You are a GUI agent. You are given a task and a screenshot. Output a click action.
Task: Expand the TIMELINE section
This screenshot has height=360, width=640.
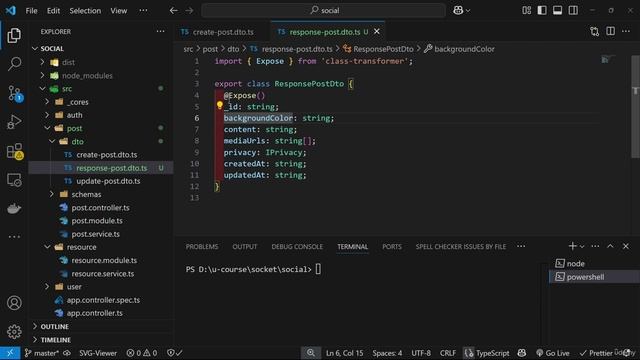[x=56, y=340]
